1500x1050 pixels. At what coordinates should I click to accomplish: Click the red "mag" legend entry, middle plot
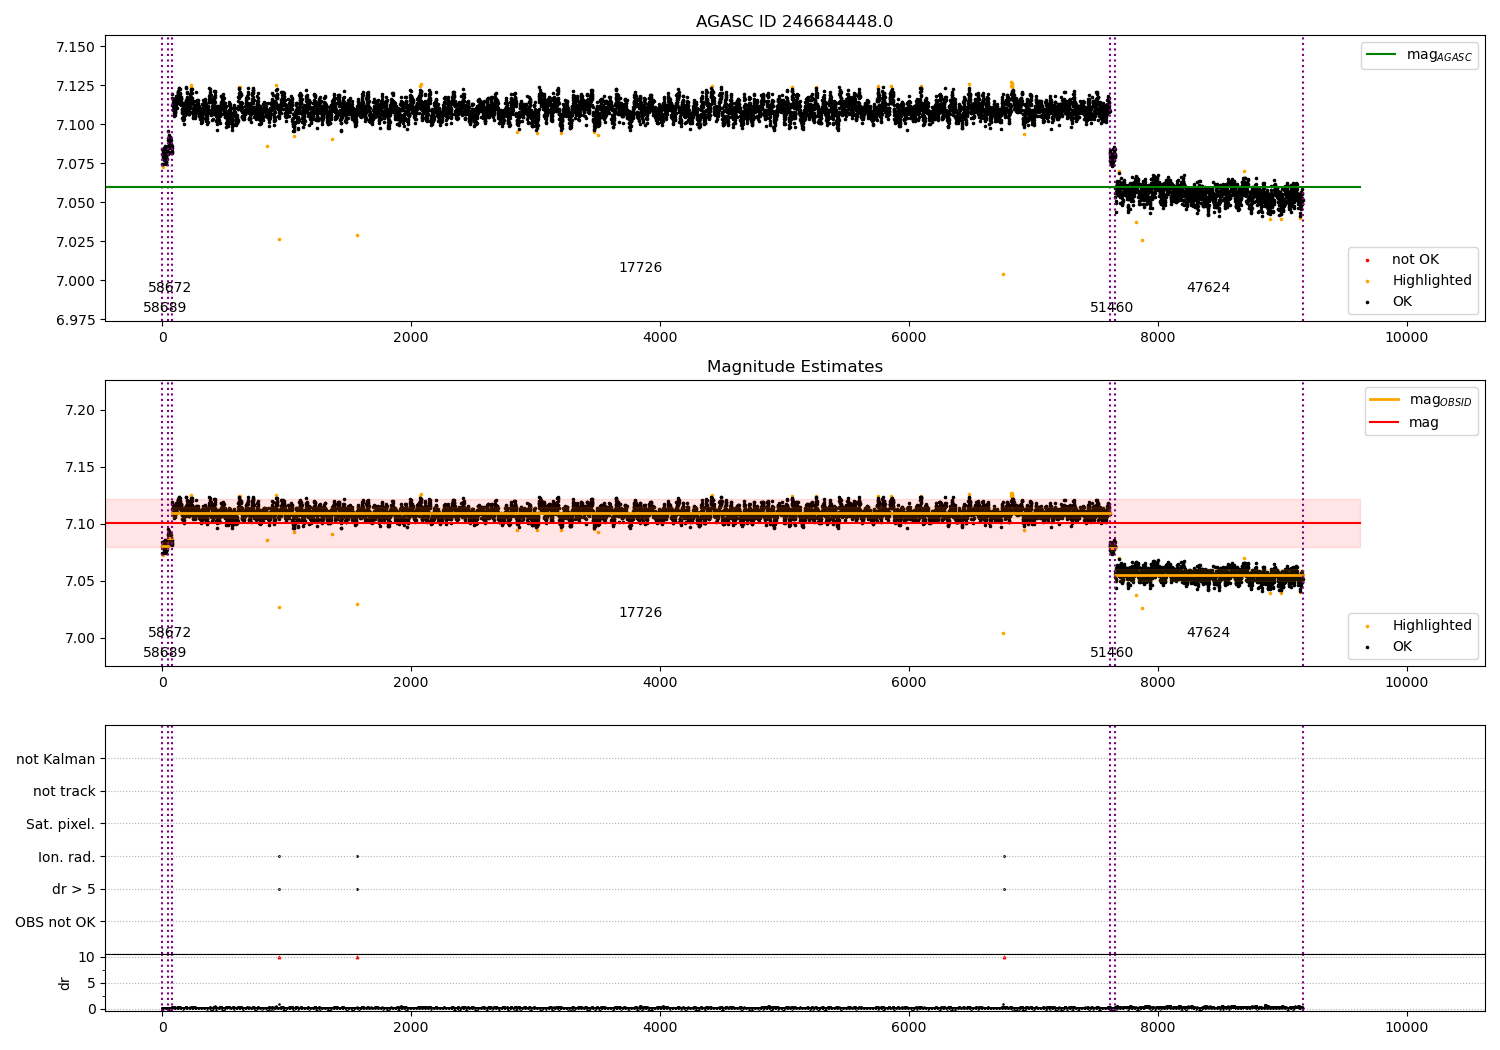(x=1405, y=423)
